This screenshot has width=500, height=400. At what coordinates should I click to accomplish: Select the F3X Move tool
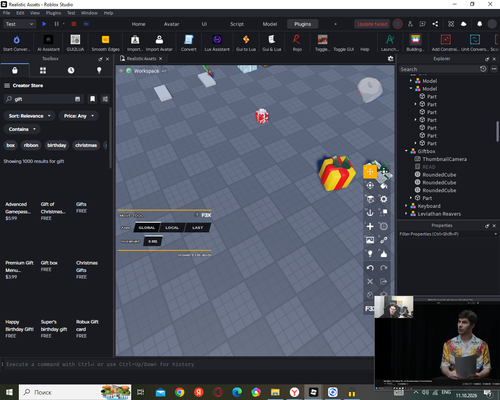tap(370, 172)
